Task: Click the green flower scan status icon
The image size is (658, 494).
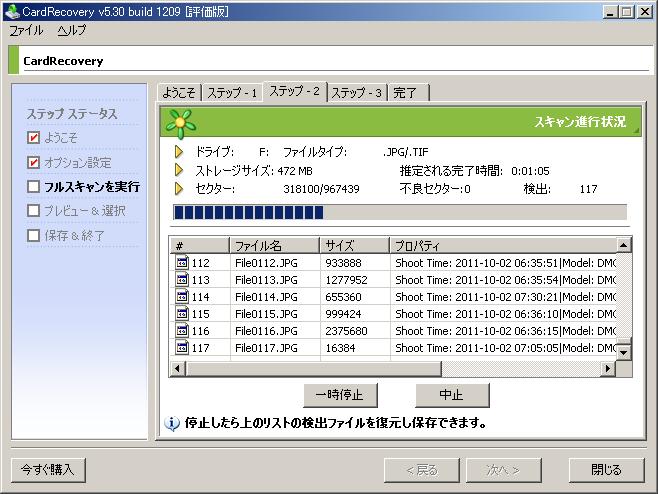Action: [180, 123]
